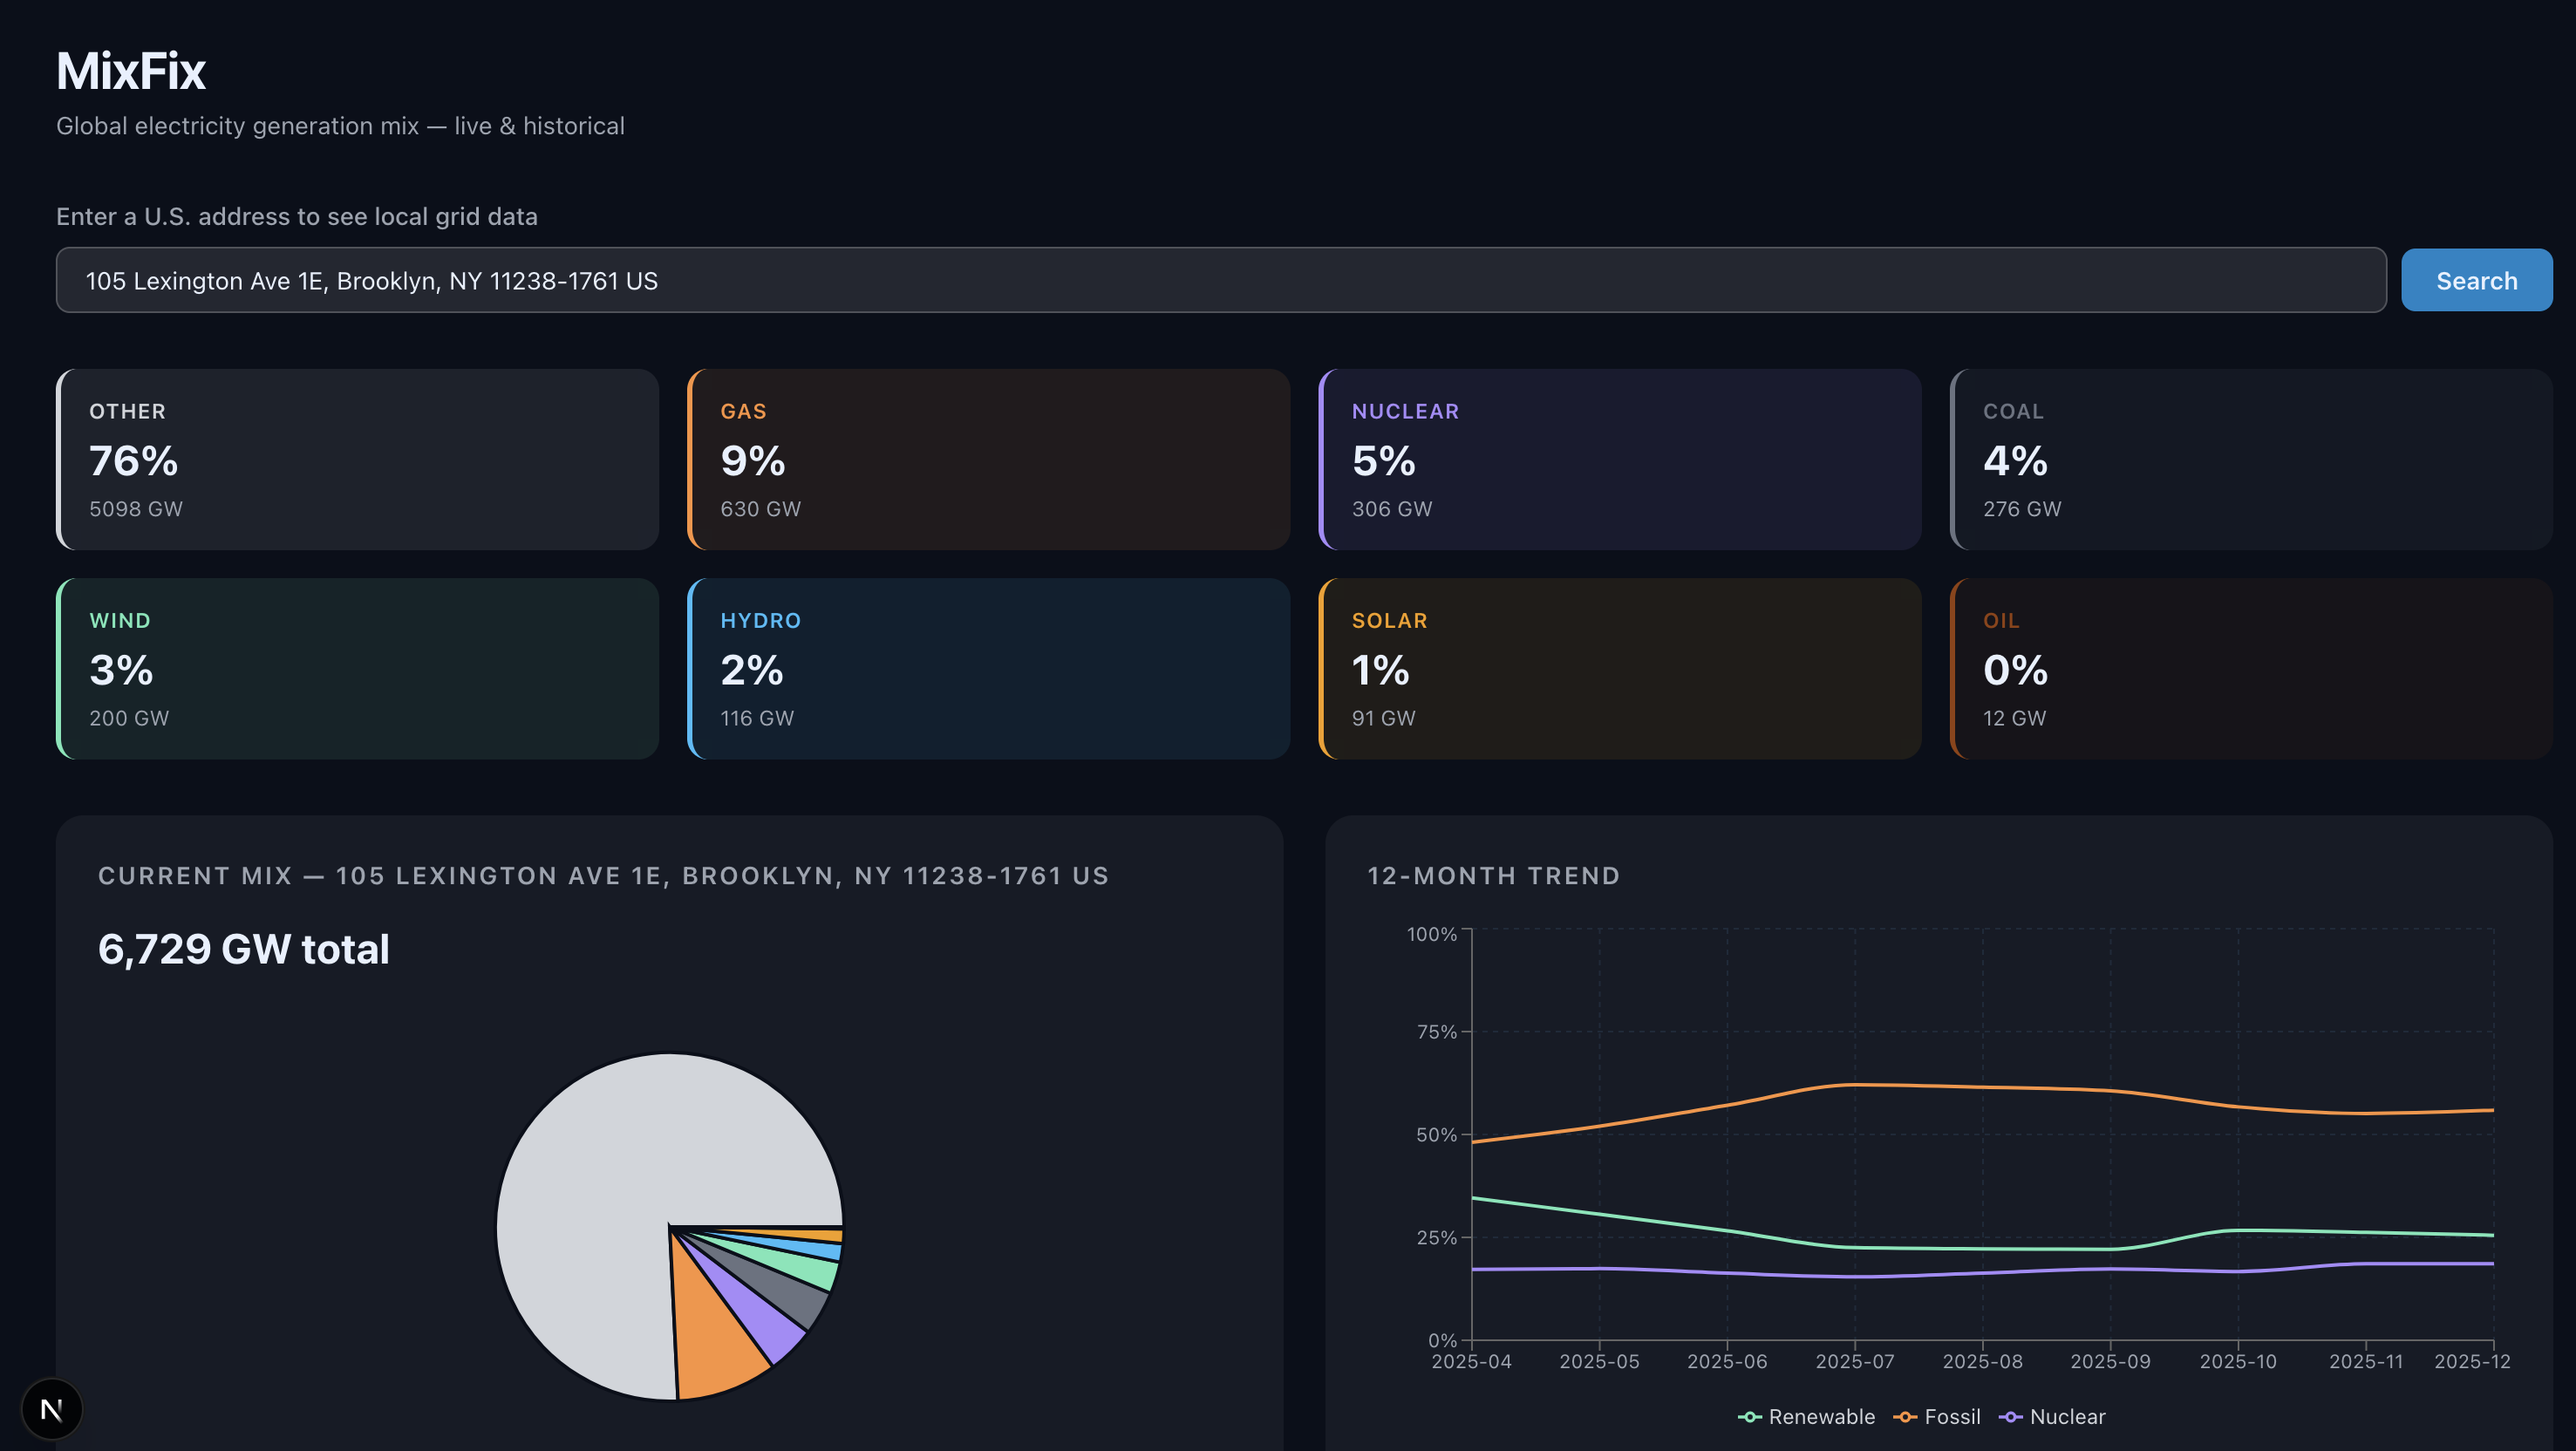
Task: Select the Wind 3% stat card
Action: point(357,668)
